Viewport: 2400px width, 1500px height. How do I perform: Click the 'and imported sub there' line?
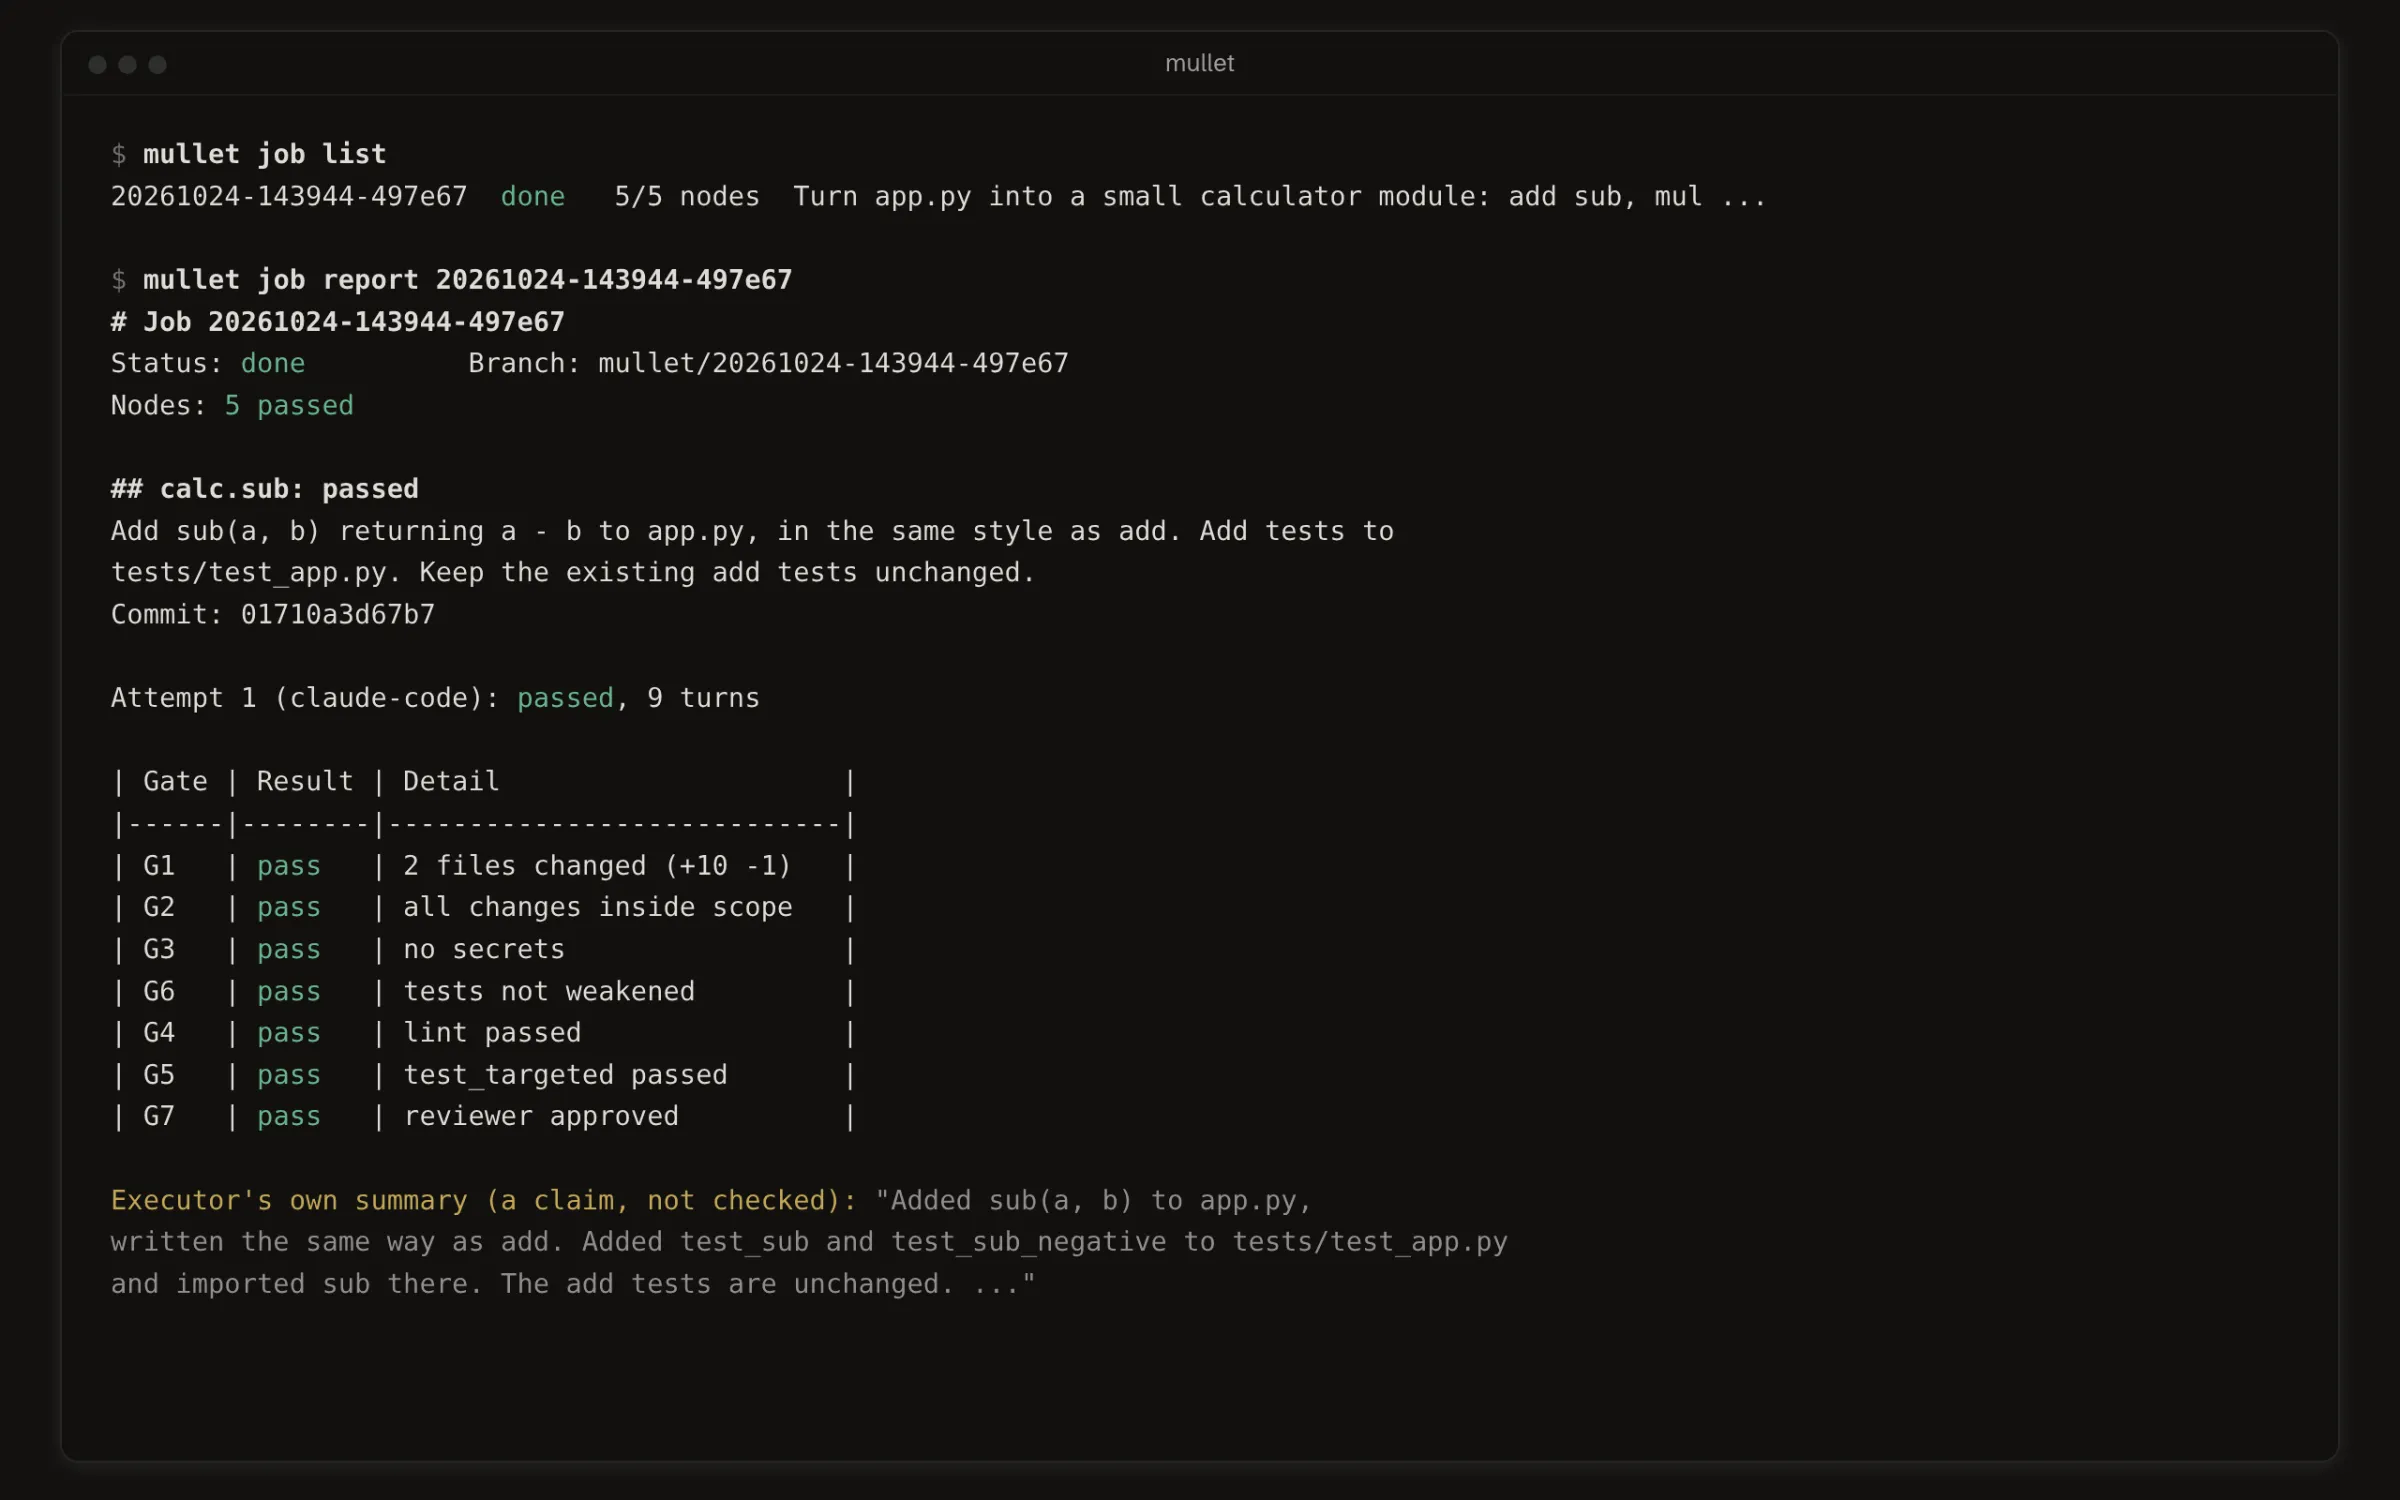coord(573,1284)
